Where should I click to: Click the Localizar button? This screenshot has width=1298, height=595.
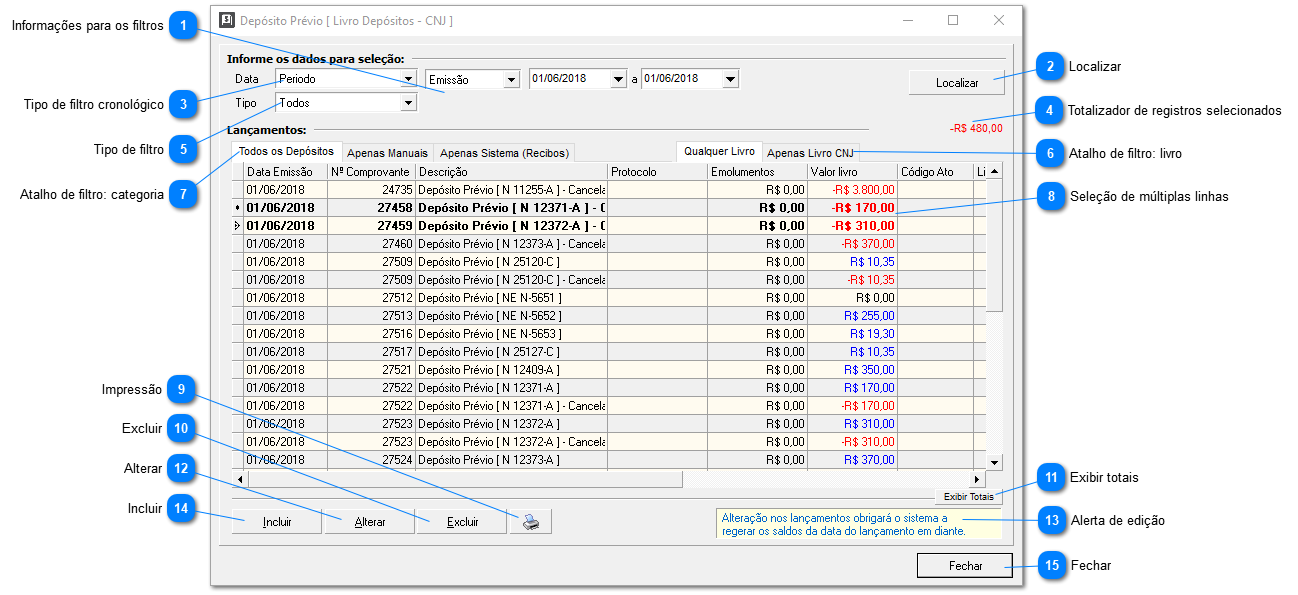tap(957, 82)
